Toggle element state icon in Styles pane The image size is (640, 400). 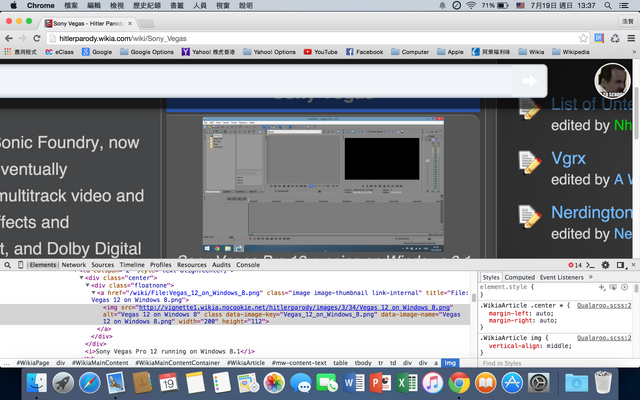click(x=613, y=287)
